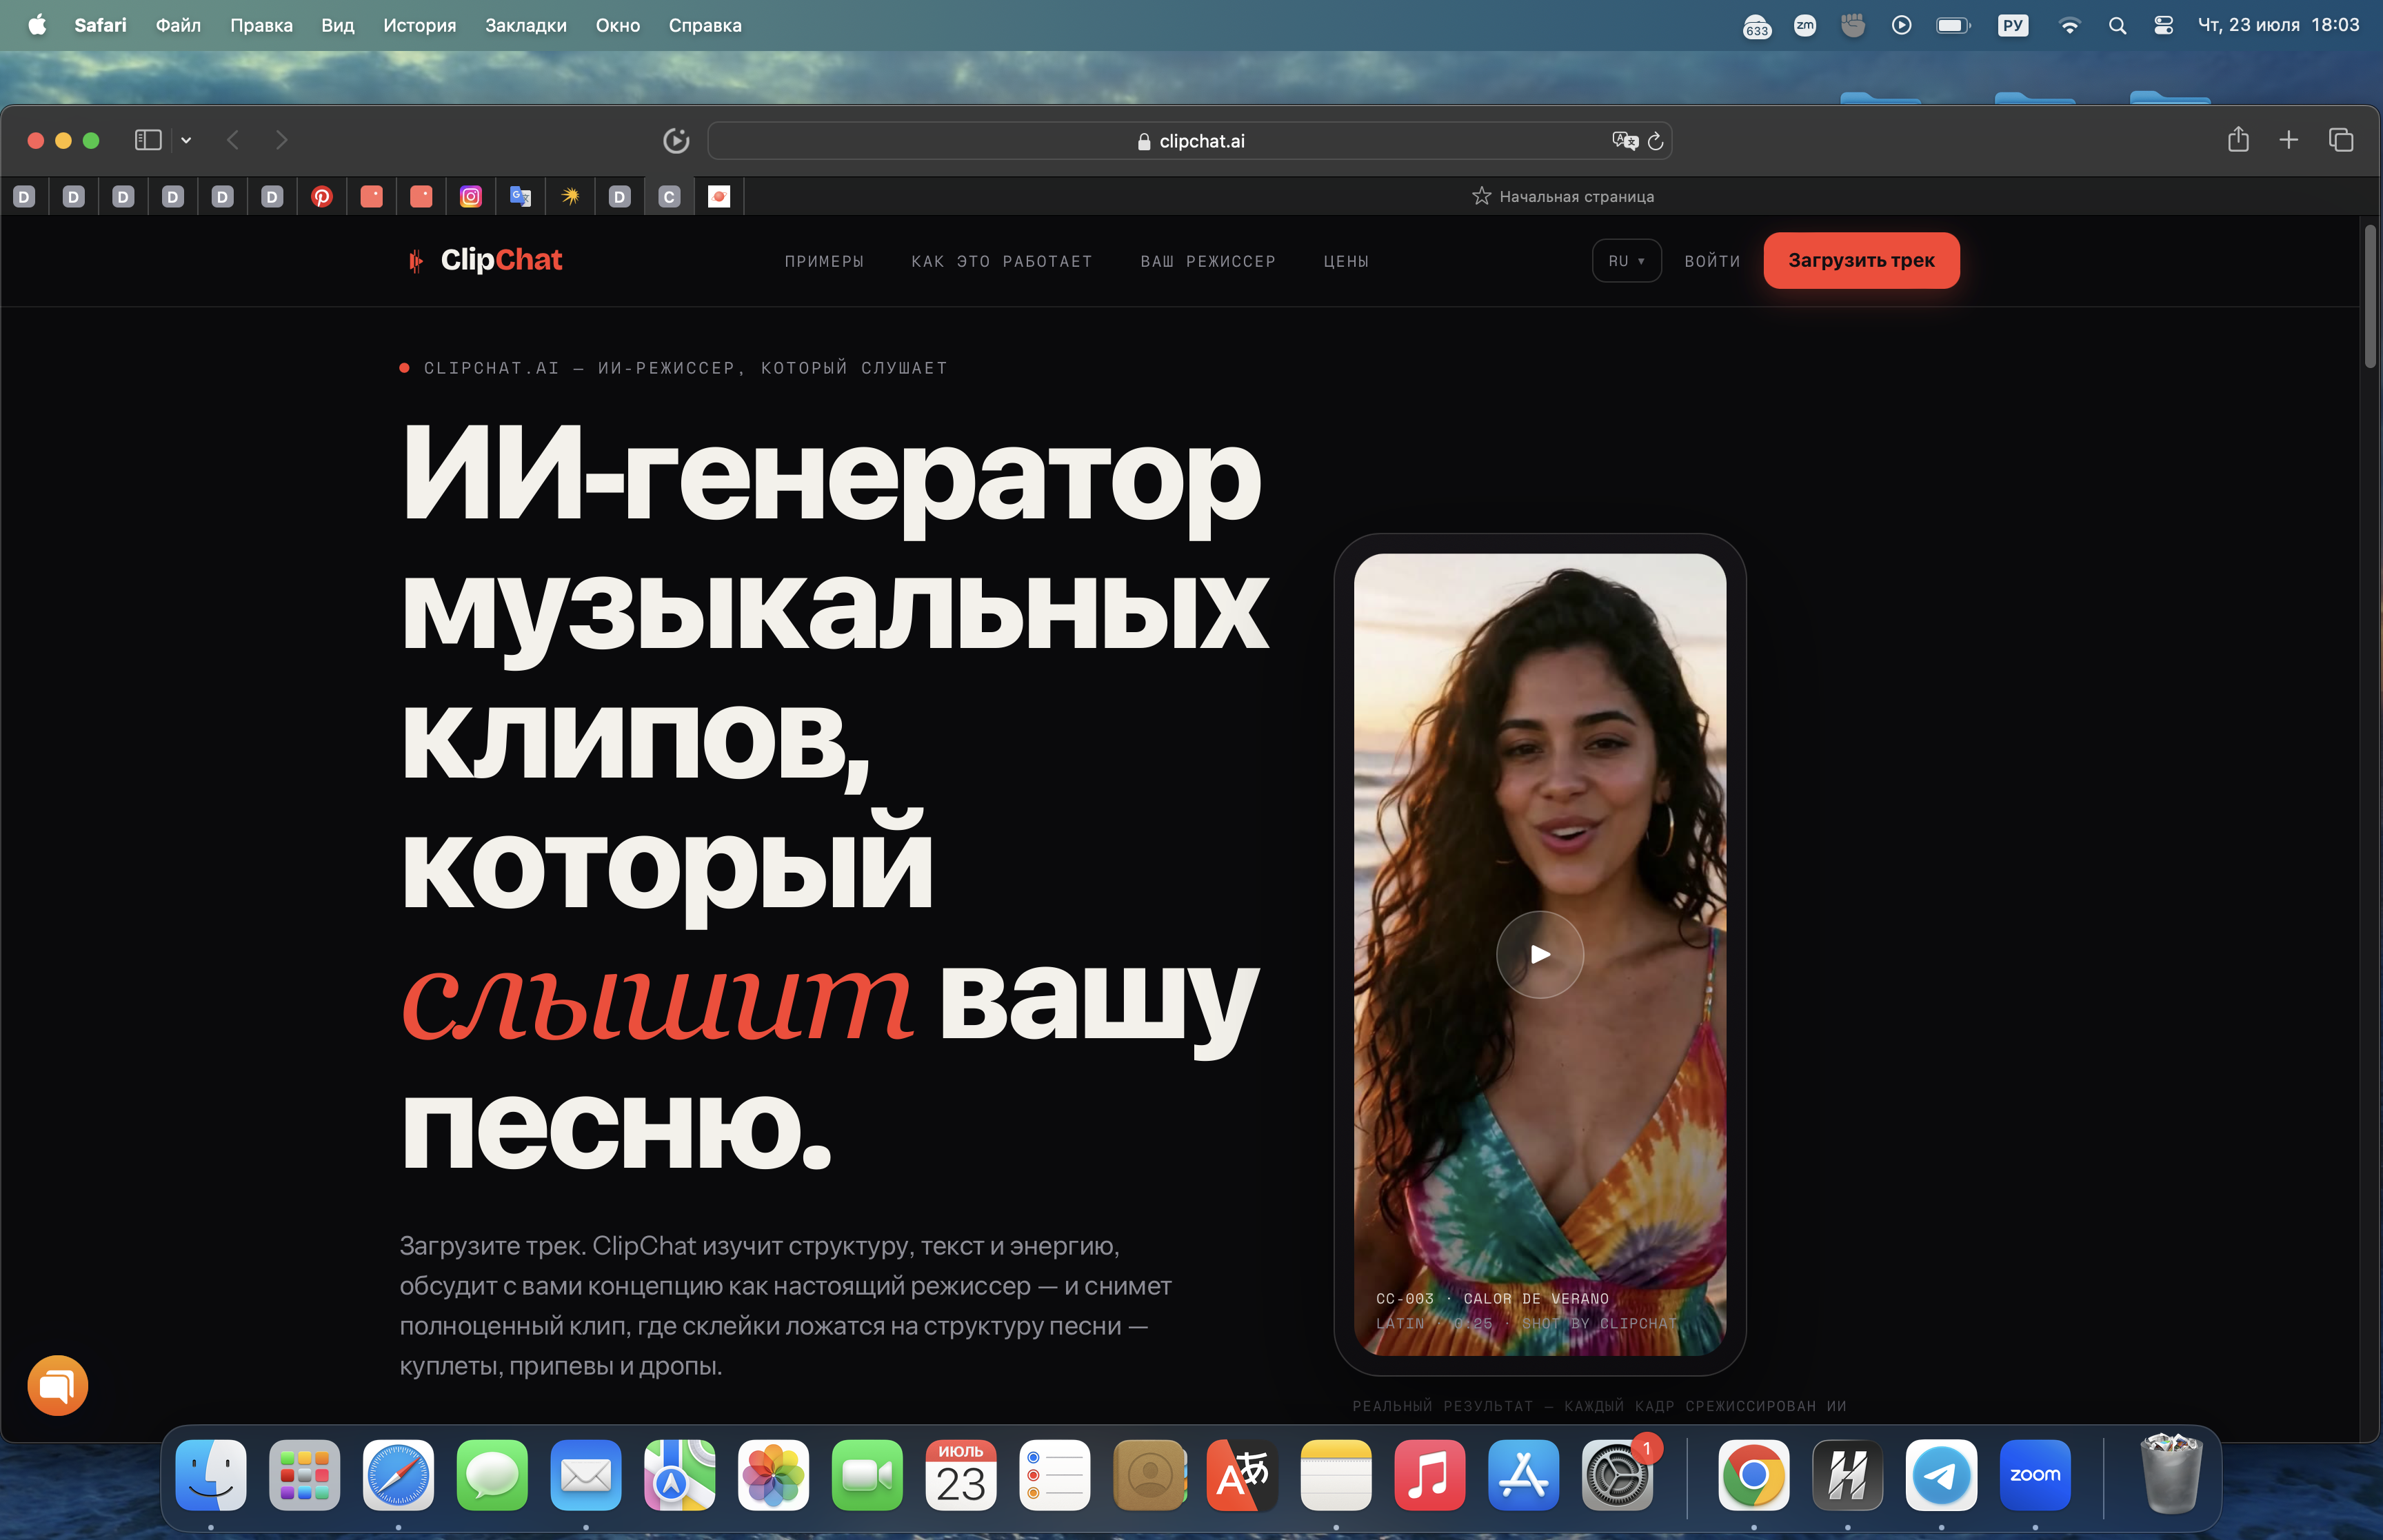Switch input source via РУ indicator
Image resolution: width=2383 pixels, height=1540 pixels.
(2013, 25)
